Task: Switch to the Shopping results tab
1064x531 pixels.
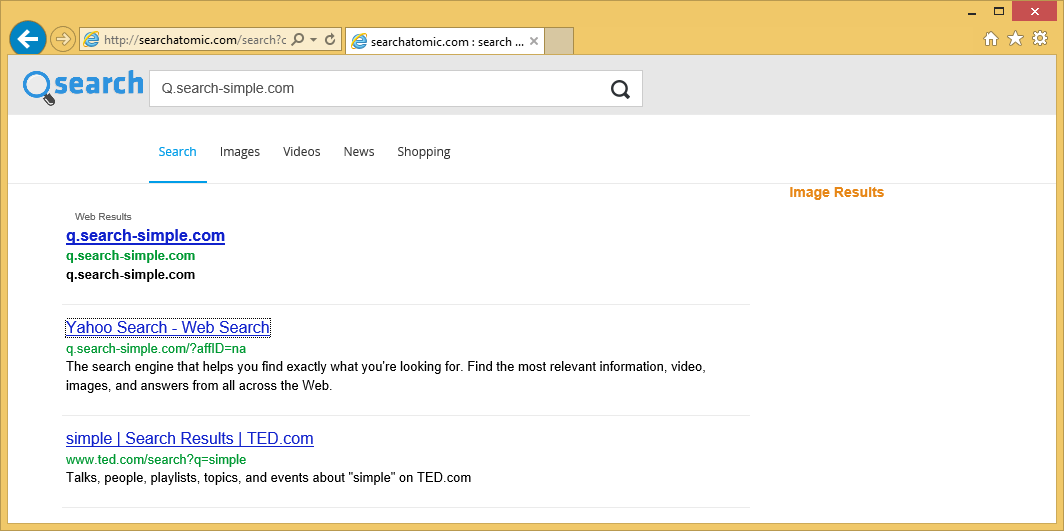Action: coord(423,152)
